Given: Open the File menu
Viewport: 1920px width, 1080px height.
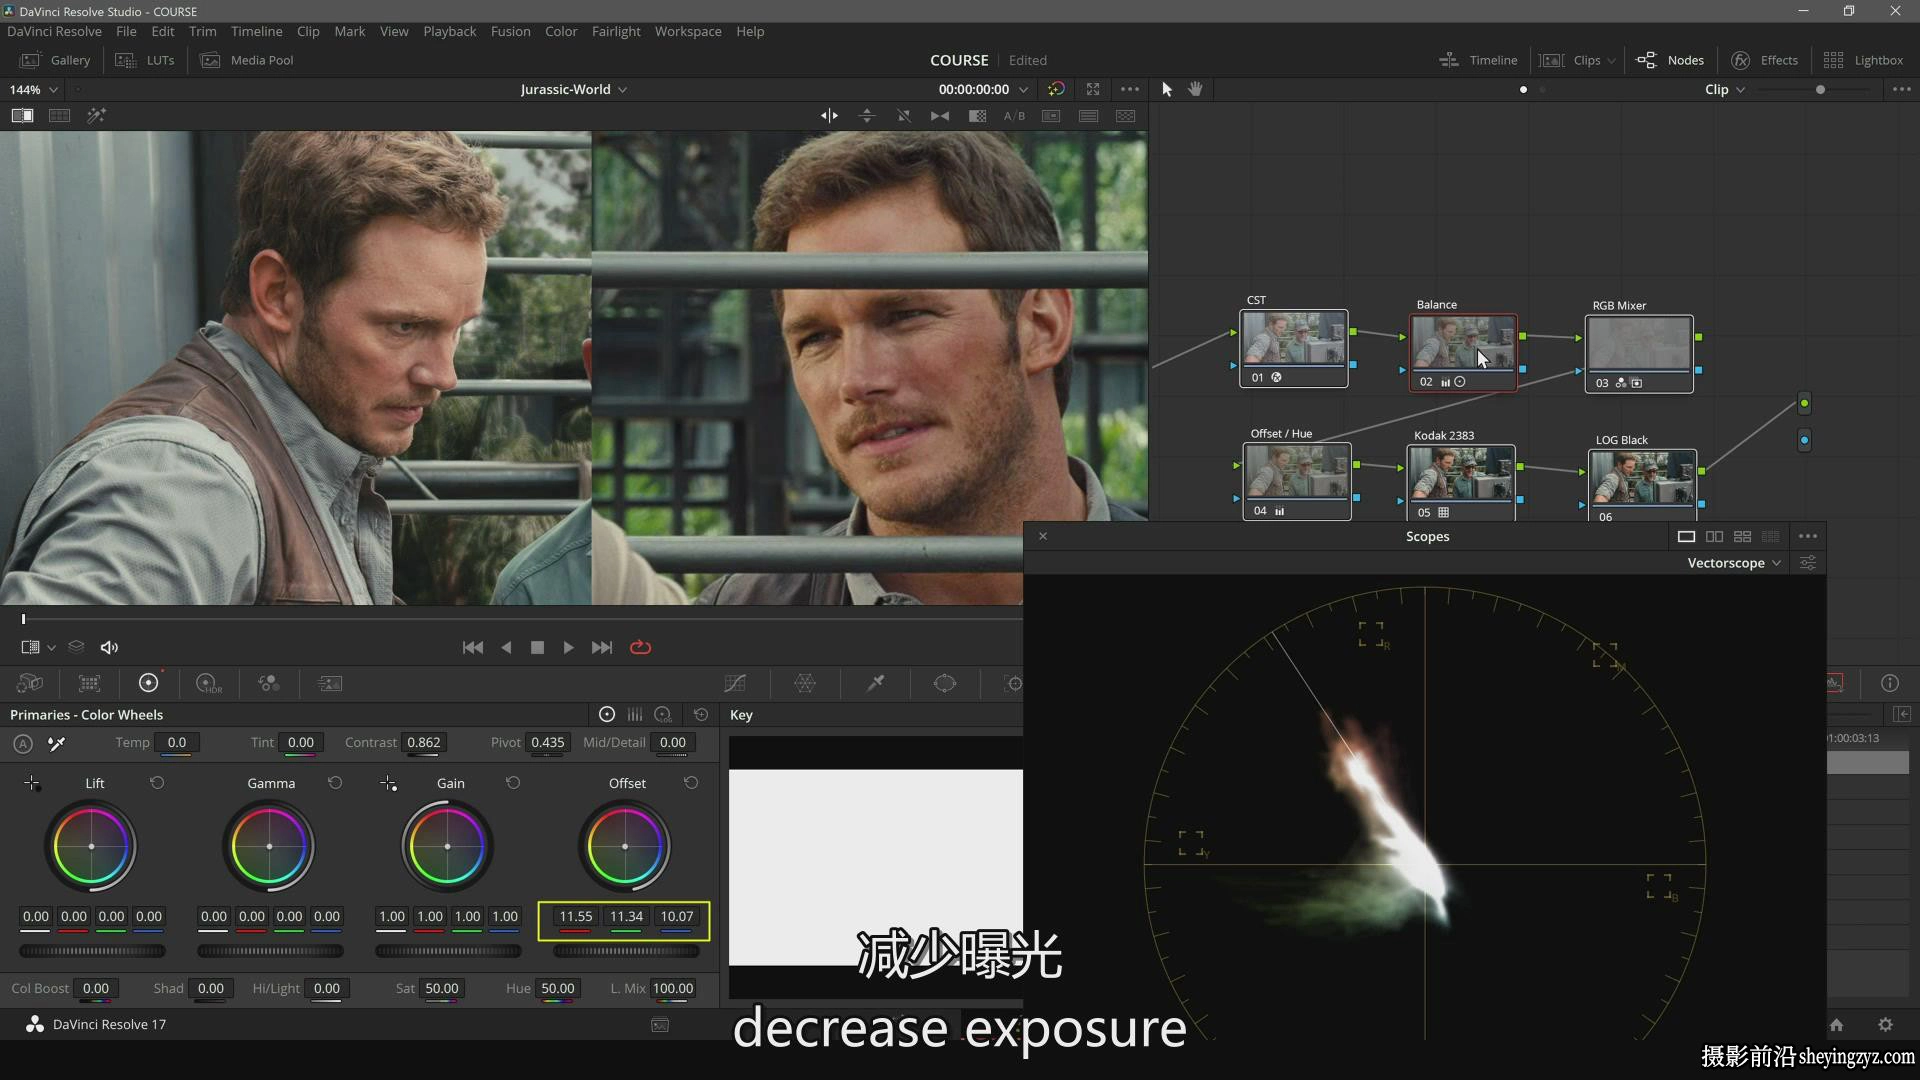Looking at the screenshot, I should pyautogui.click(x=126, y=31).
